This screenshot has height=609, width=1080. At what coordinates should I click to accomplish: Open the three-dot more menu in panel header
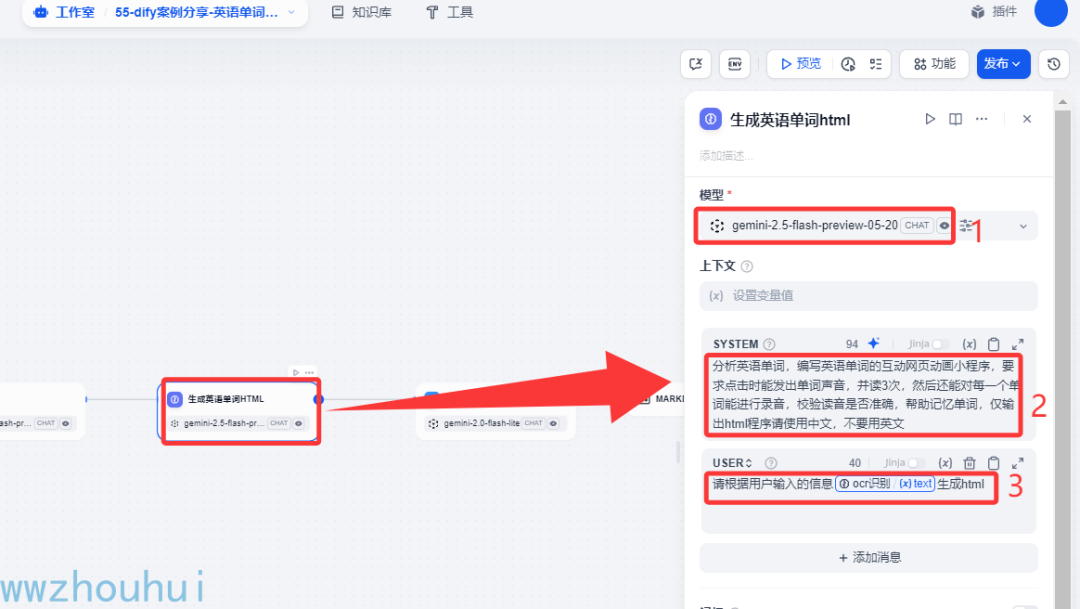point(982,119)
